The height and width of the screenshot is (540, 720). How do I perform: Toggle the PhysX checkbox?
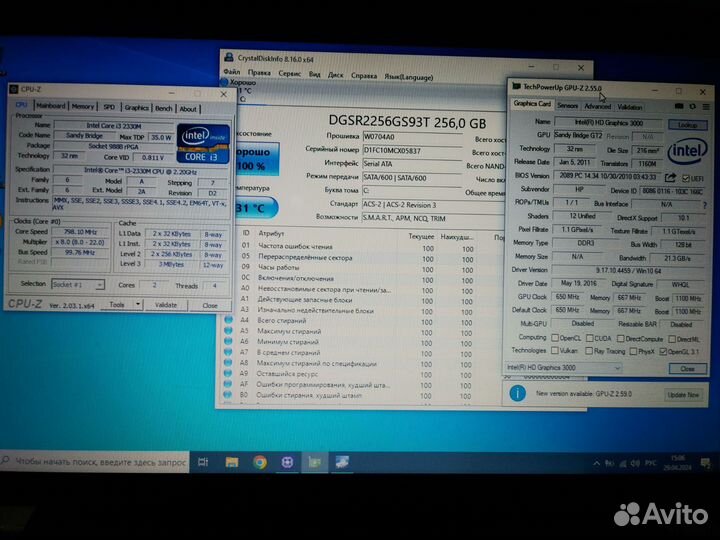pyautogui.click(x=633, y=351)
